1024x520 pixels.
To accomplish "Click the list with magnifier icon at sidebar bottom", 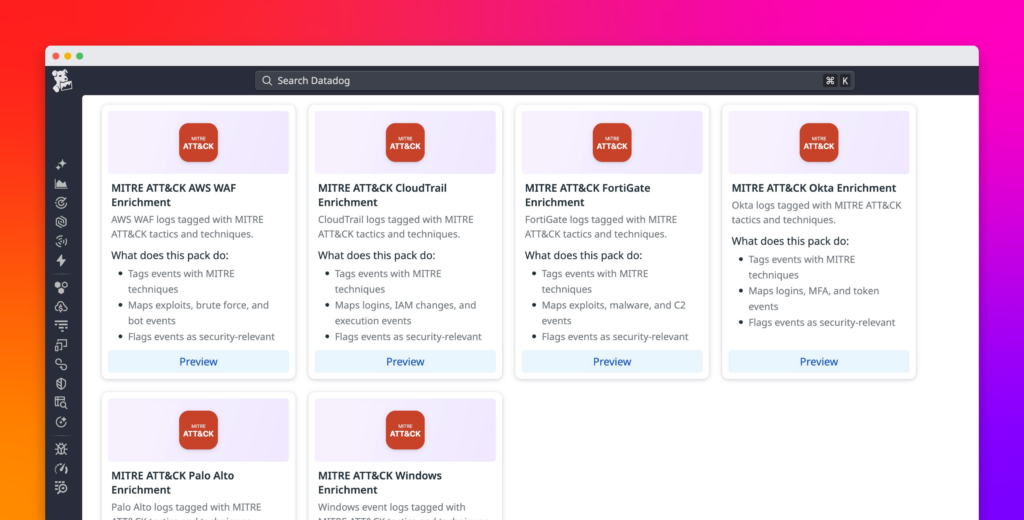I will [61, 487].
